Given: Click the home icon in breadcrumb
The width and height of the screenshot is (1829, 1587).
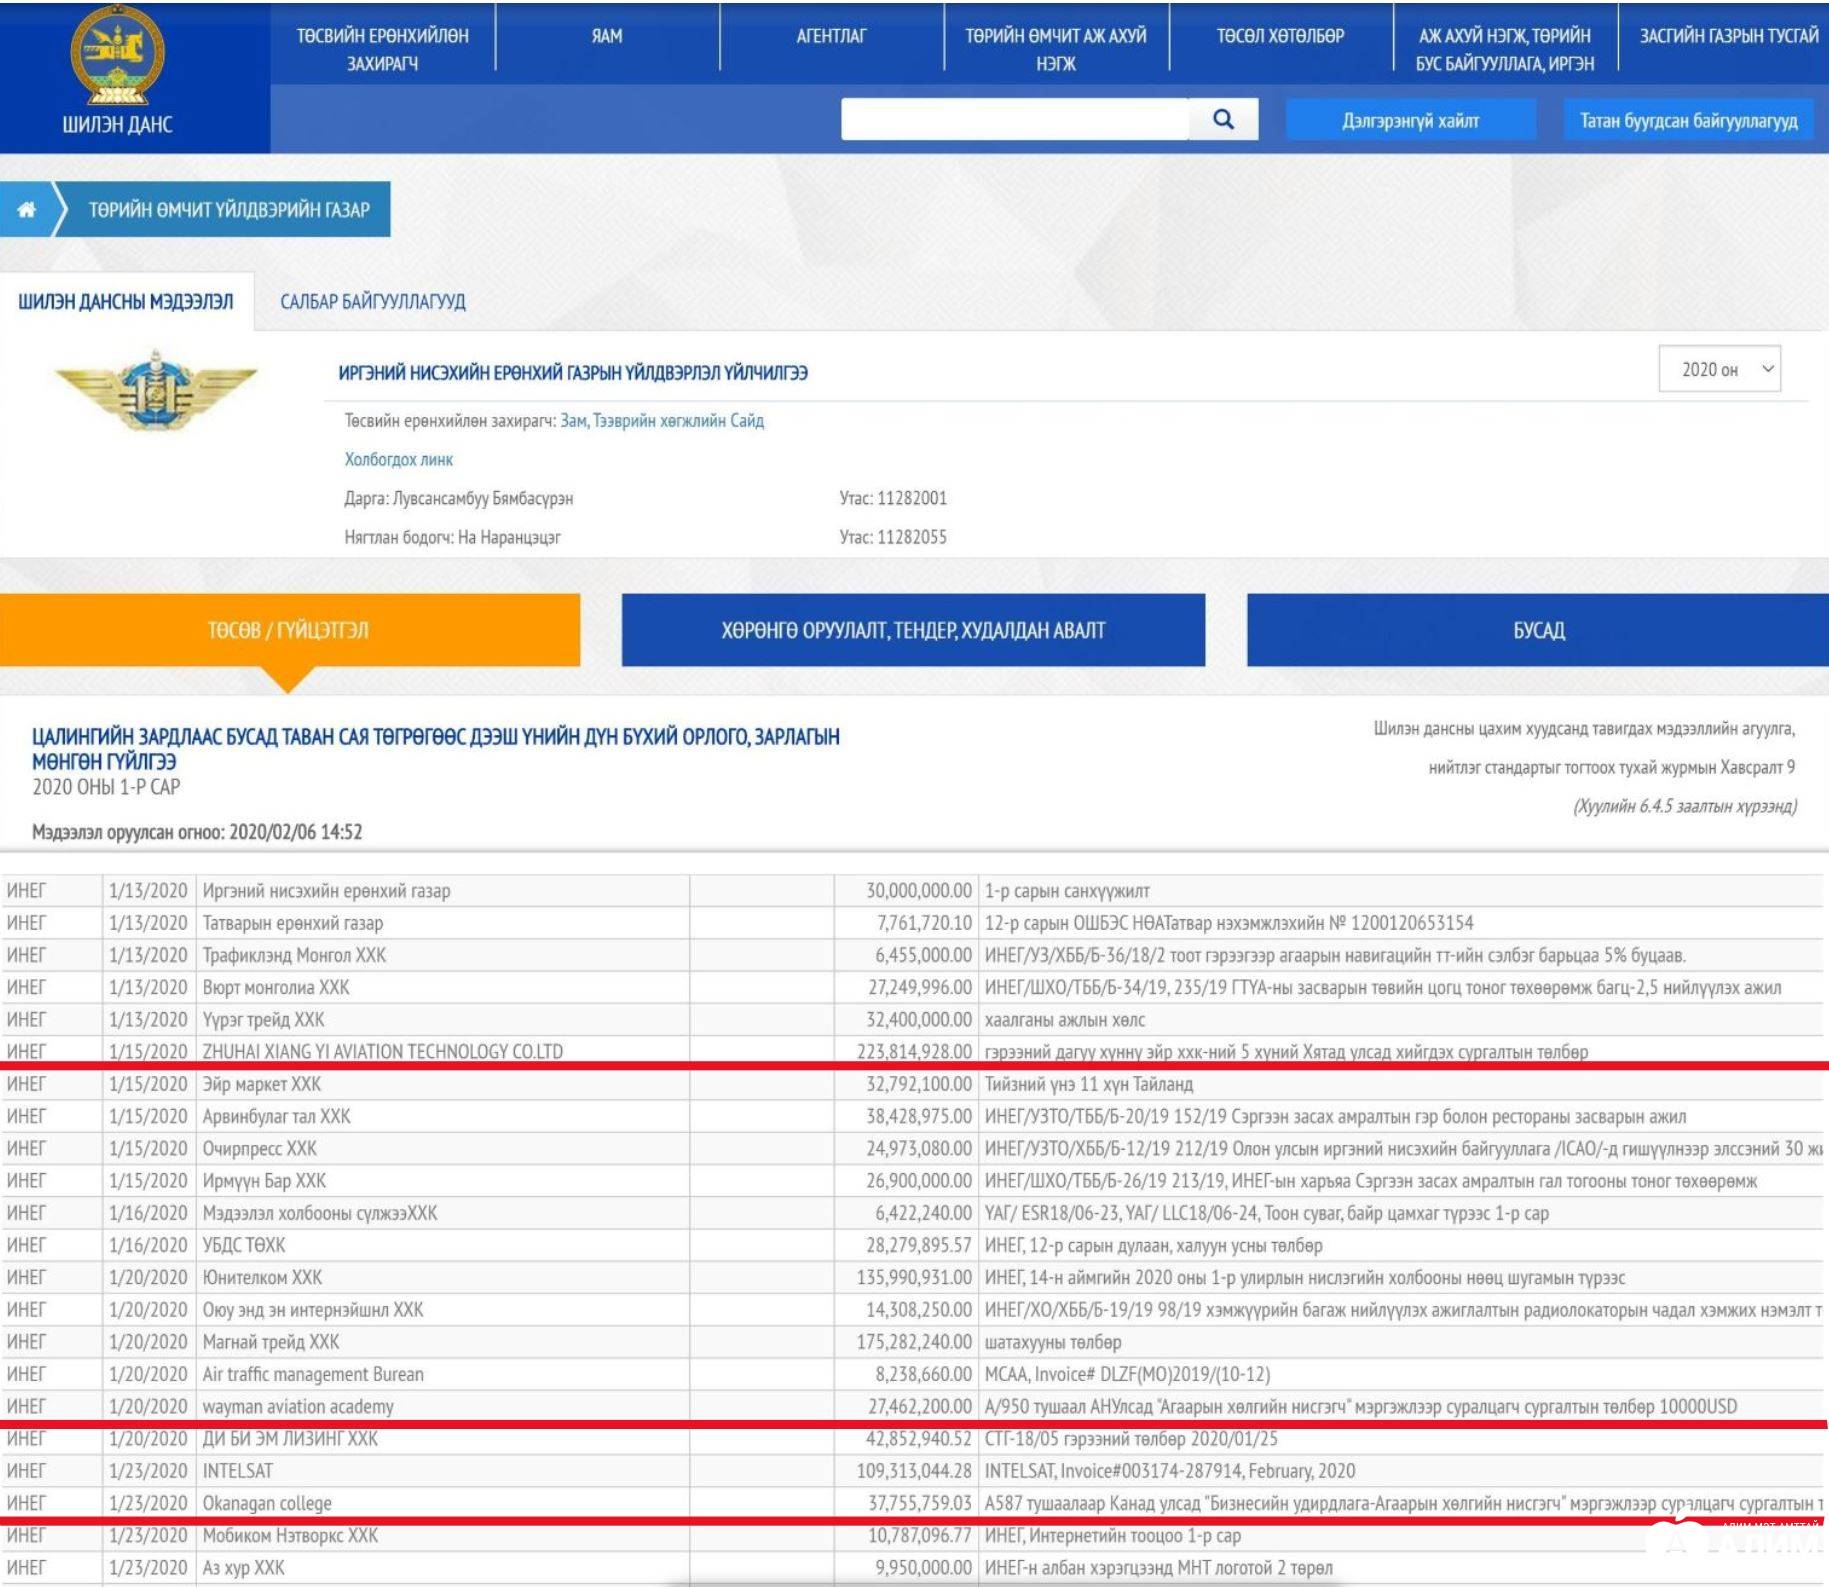Looking at the screenshot, I should [27, 209].
